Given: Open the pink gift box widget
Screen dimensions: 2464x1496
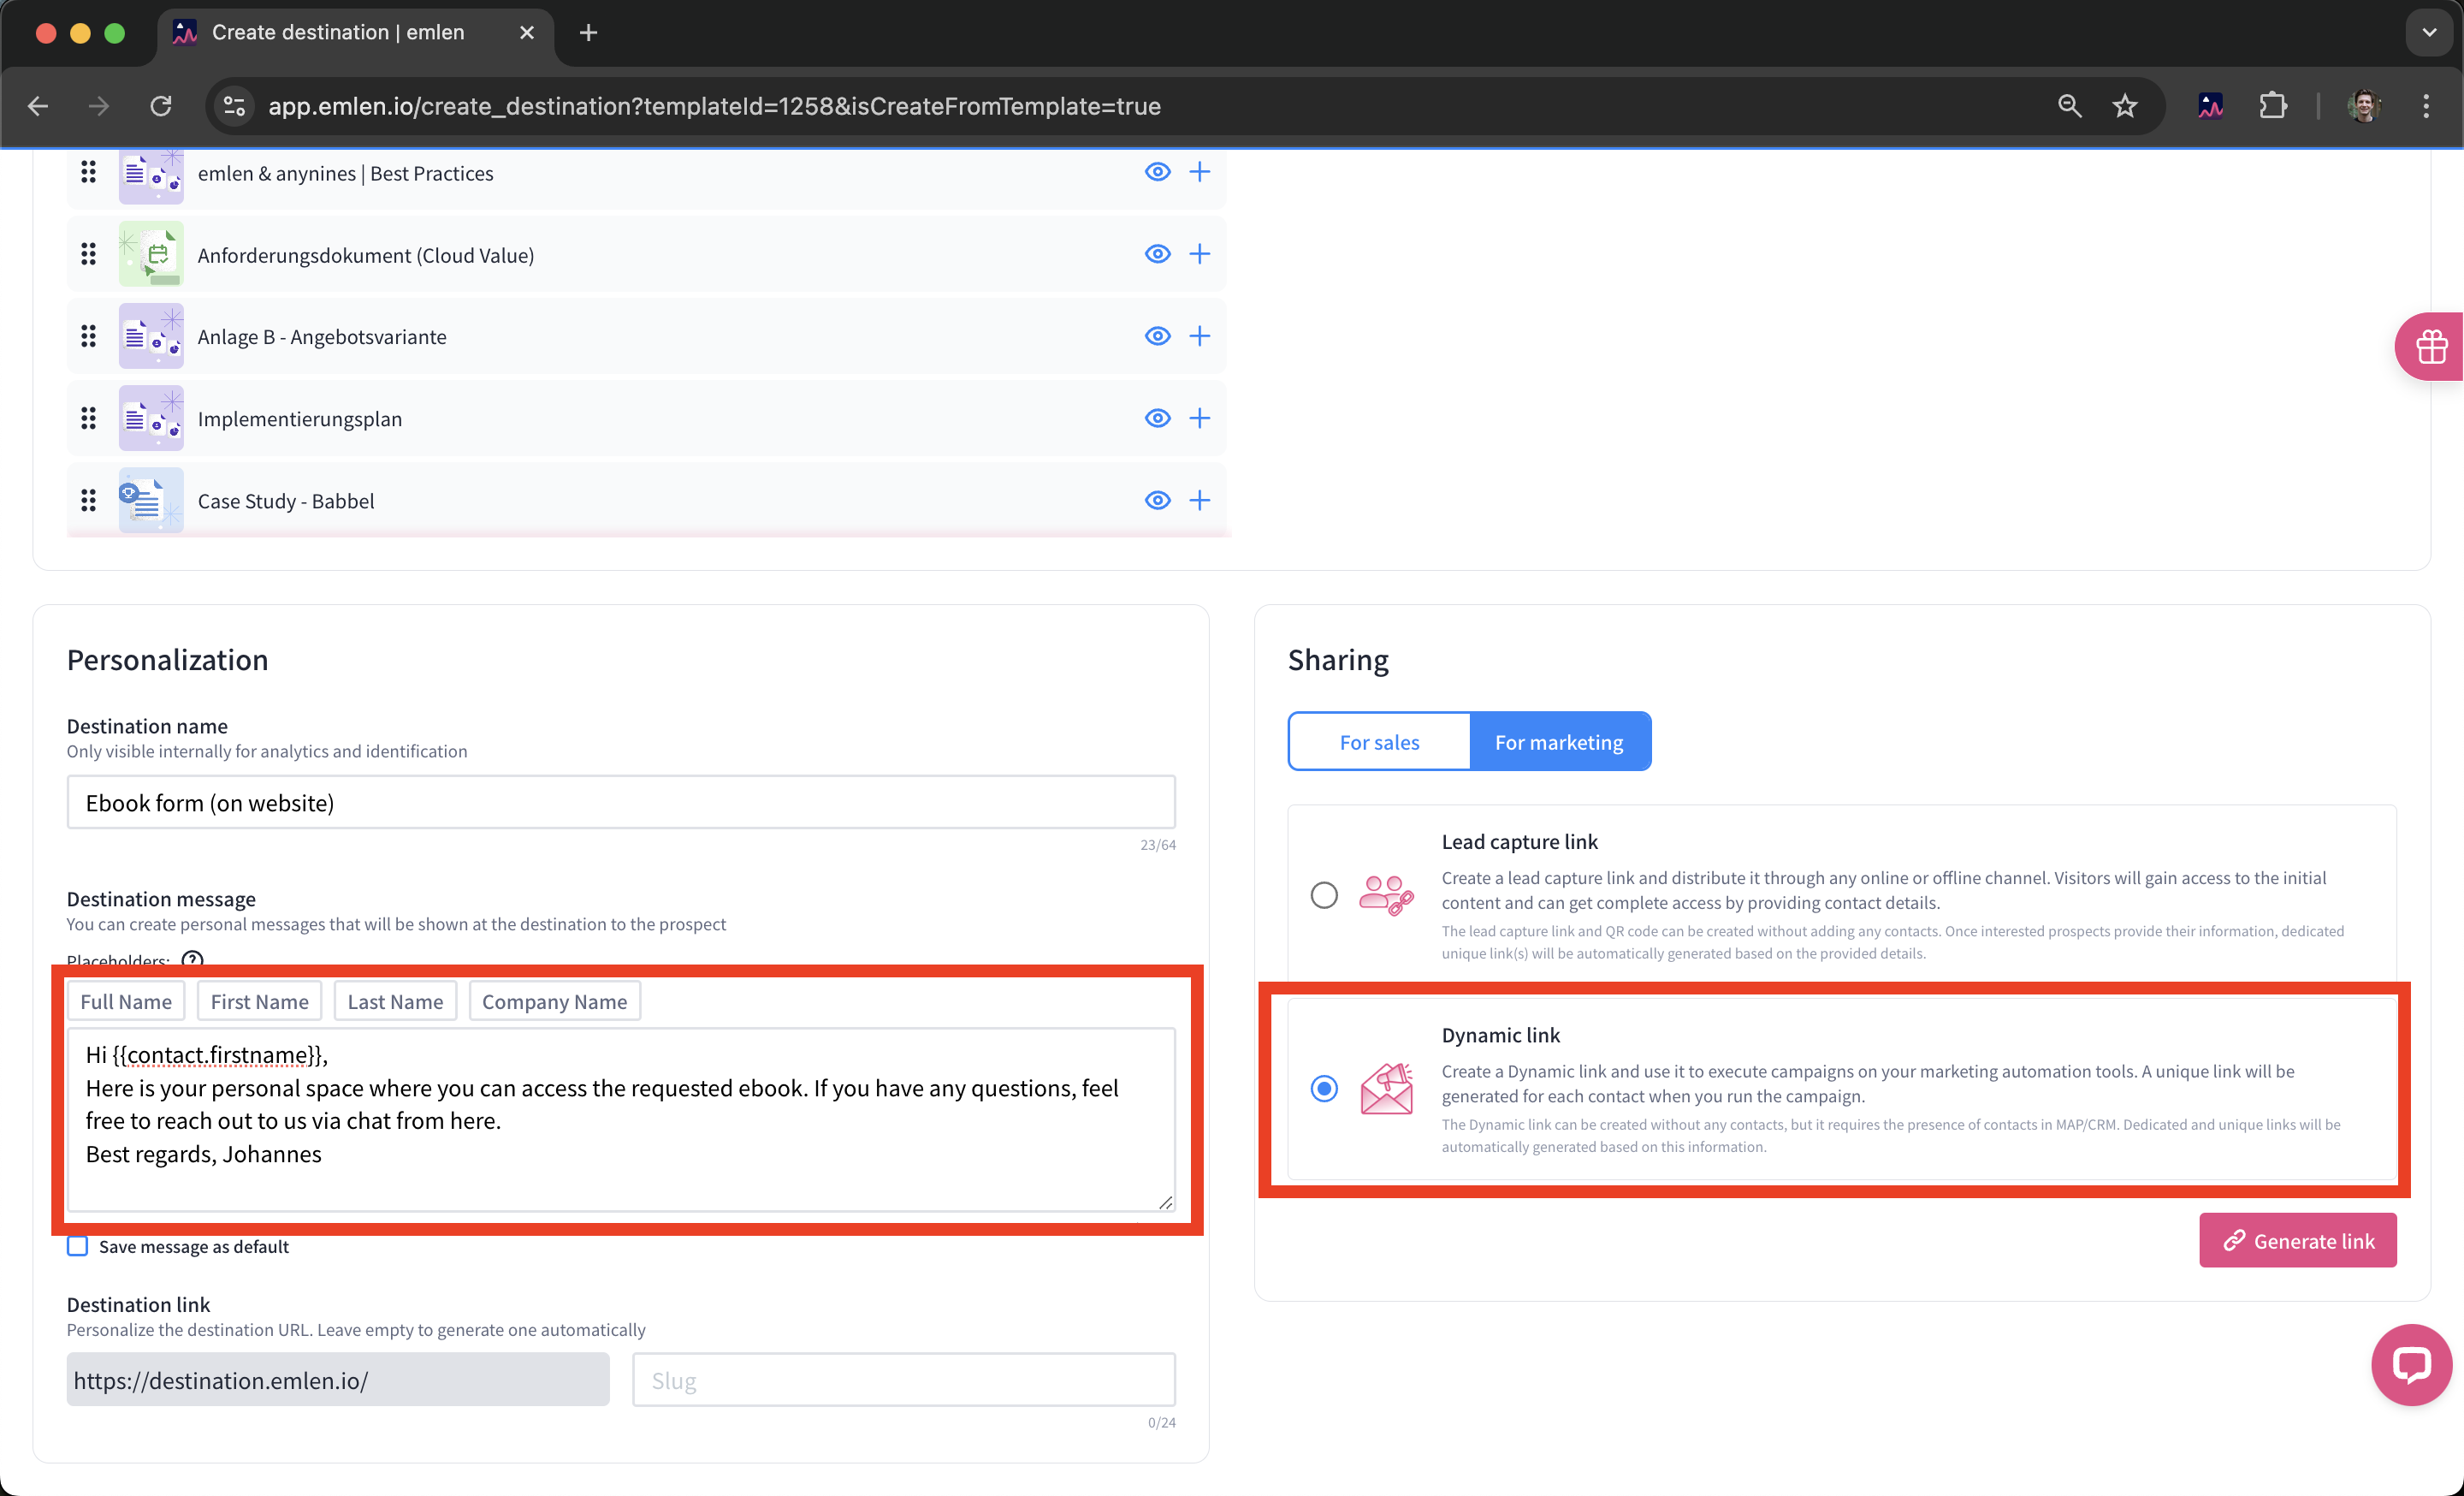Looking at the screenshot, I should (x=2431, y=347).
